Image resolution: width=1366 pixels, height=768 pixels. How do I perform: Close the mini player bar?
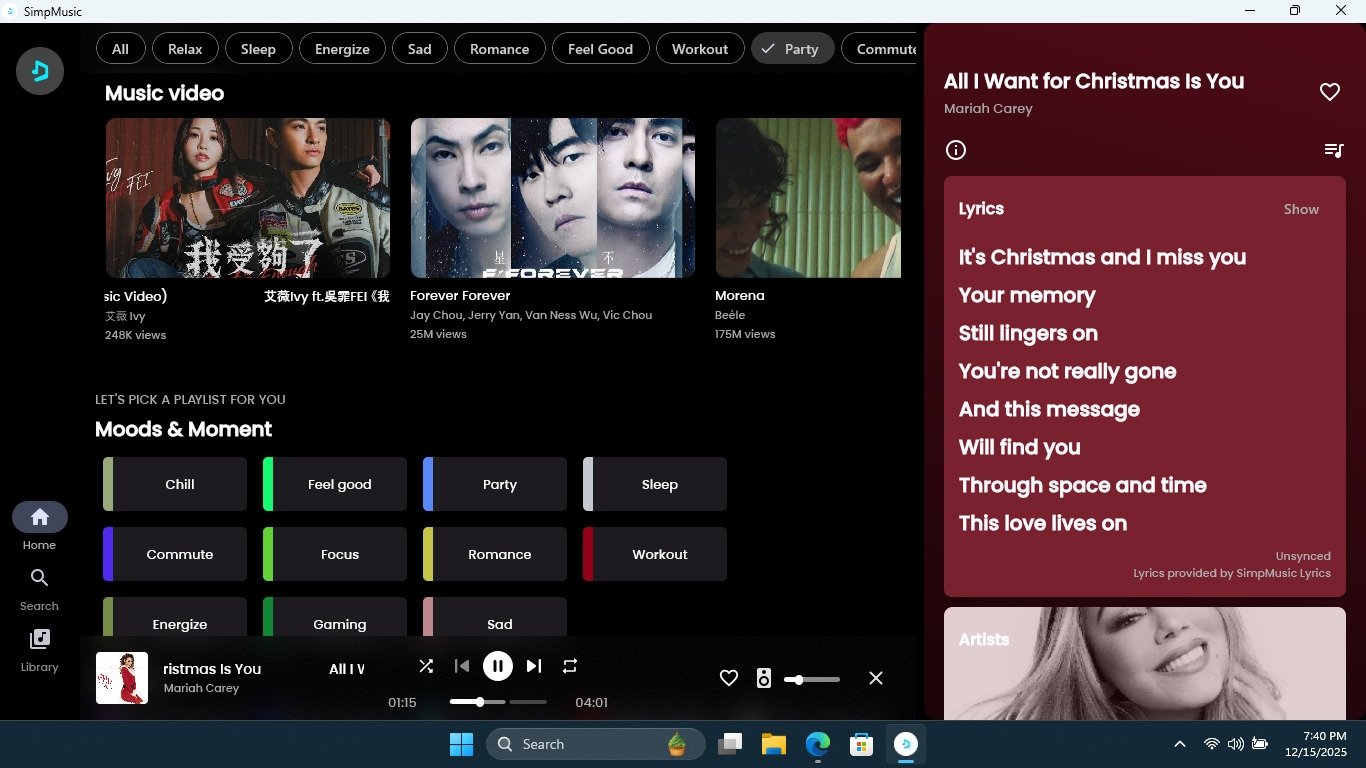click(876, 678)
